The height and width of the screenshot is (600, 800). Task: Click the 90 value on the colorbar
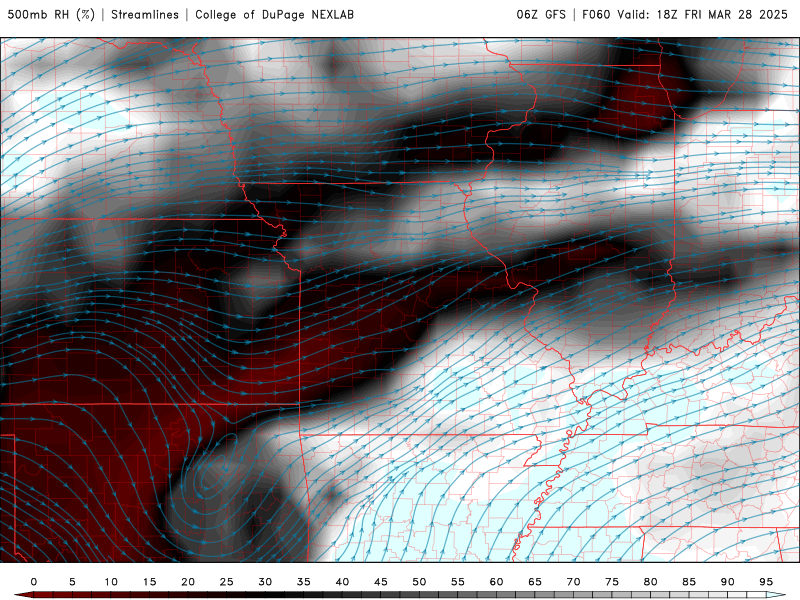[728, 582]
